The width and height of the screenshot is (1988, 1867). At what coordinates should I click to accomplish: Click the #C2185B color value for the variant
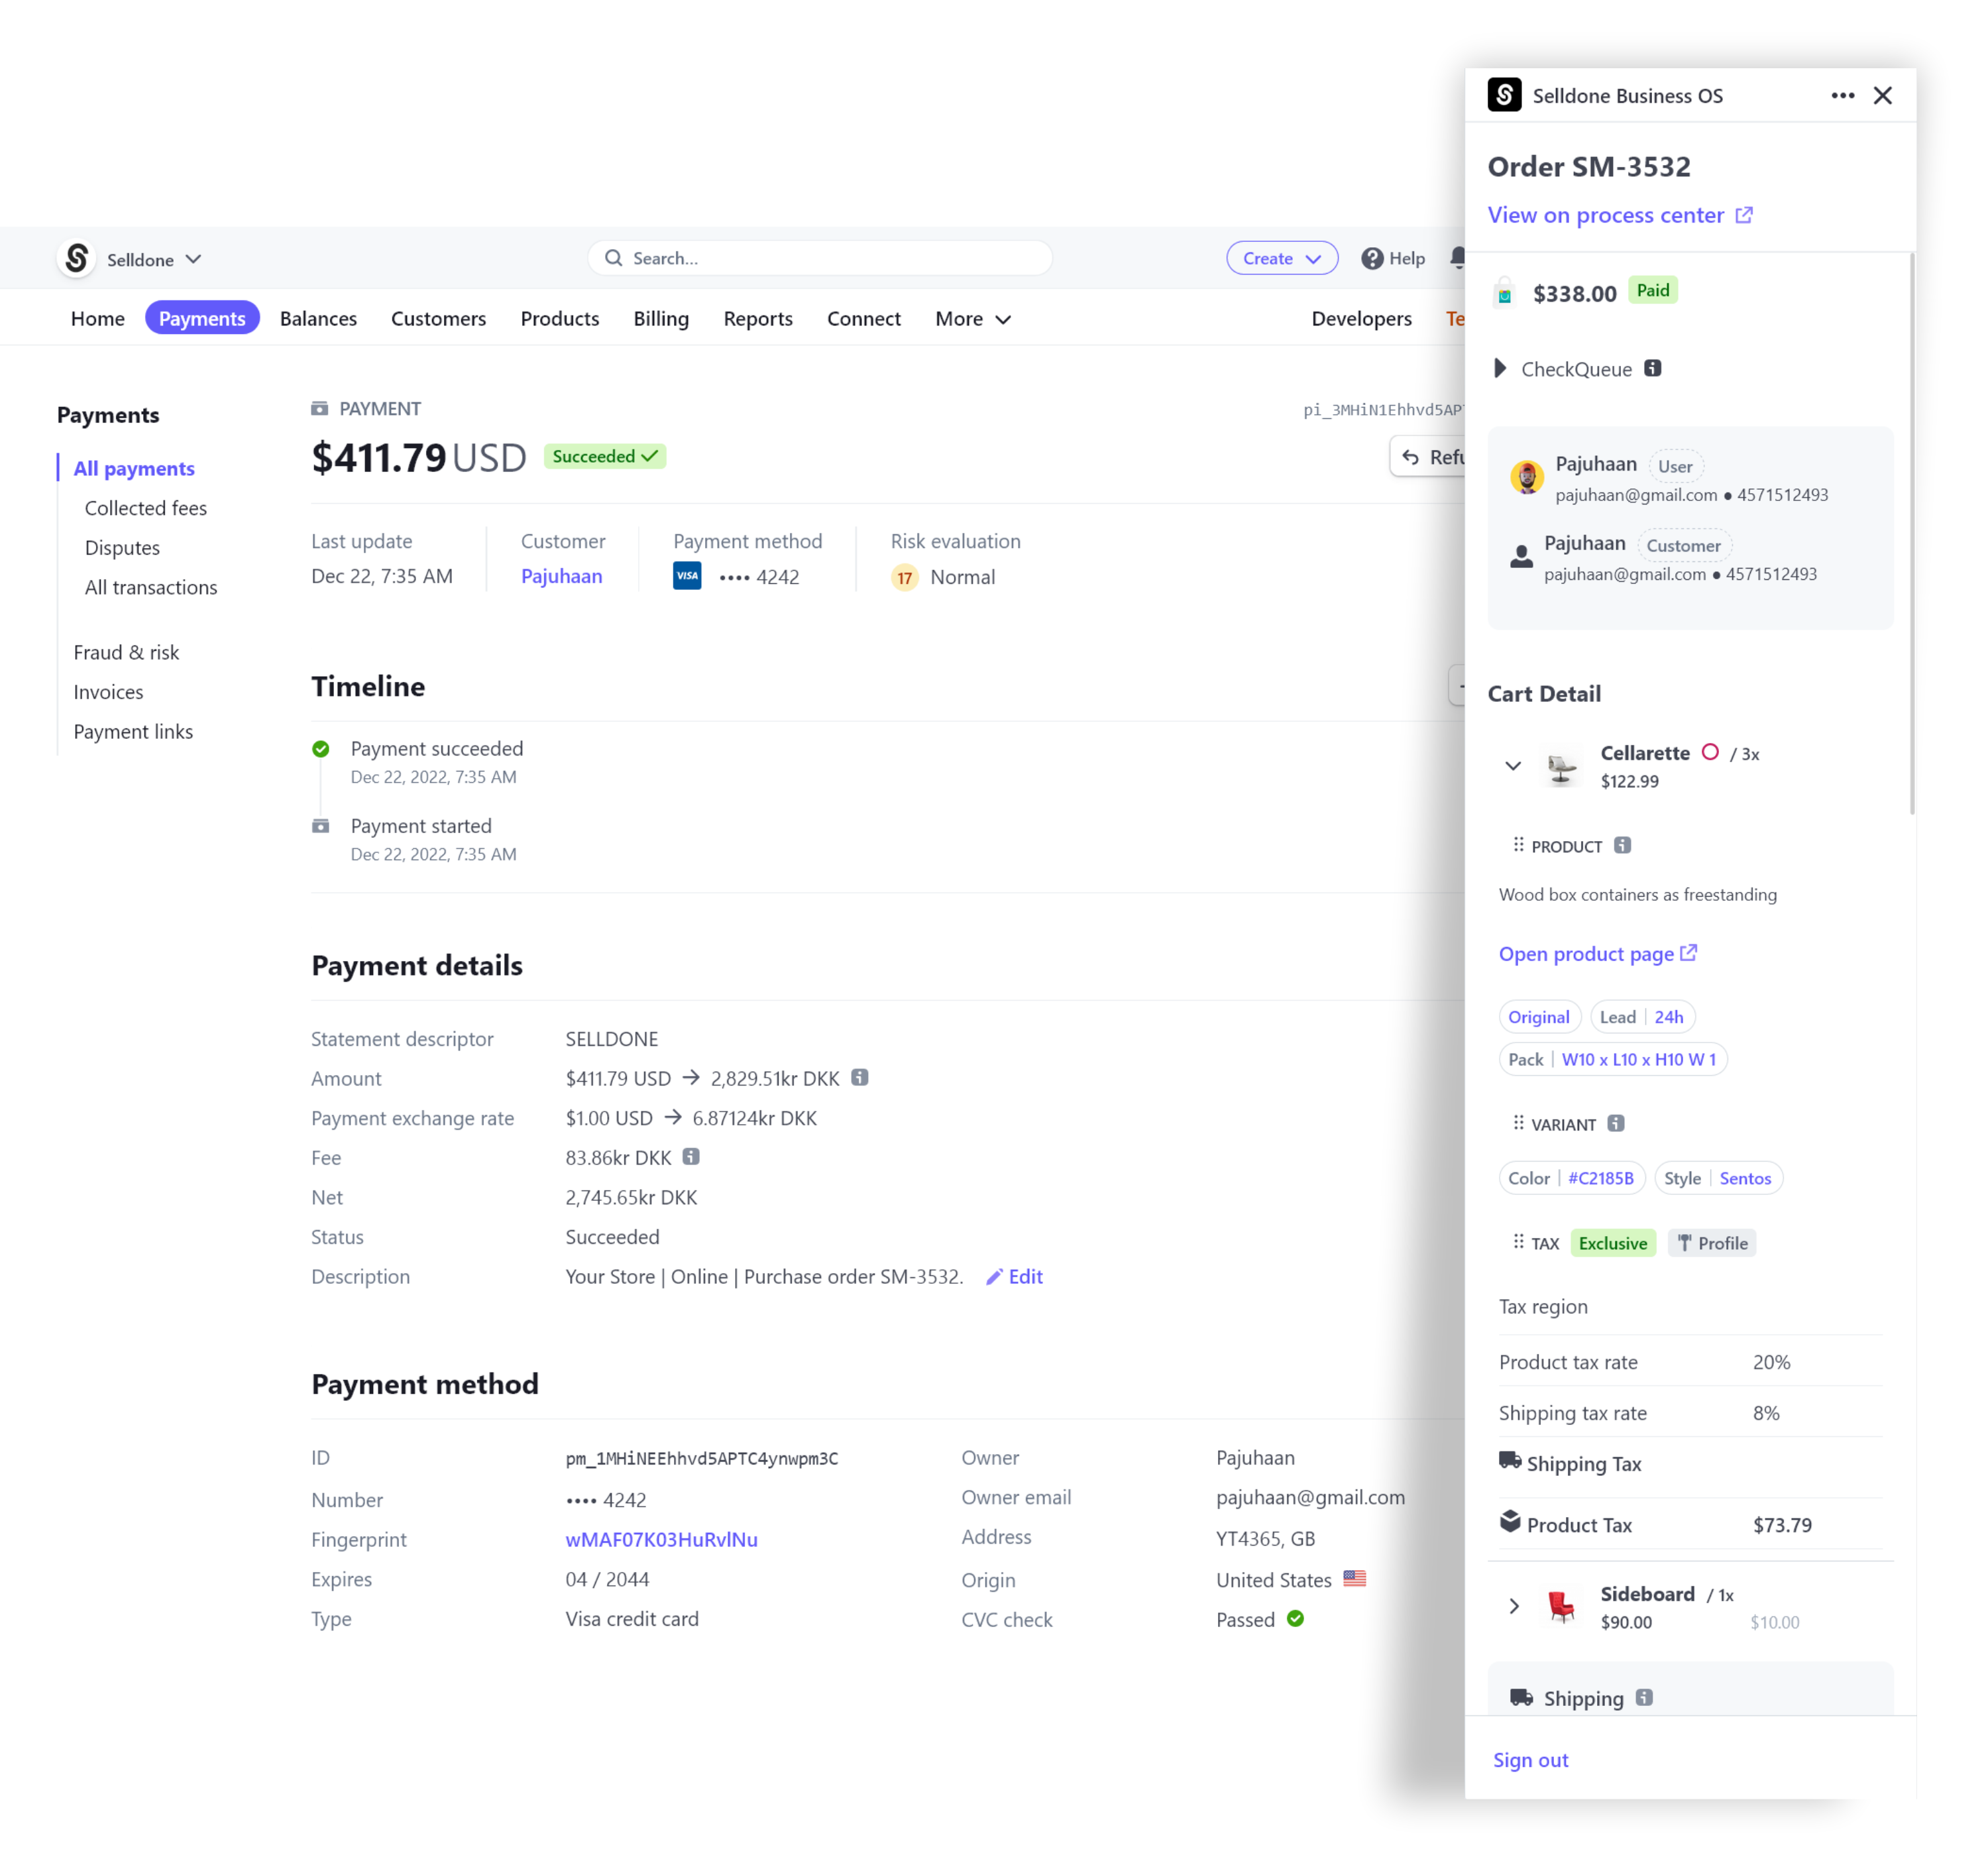coord(1602,1178)
